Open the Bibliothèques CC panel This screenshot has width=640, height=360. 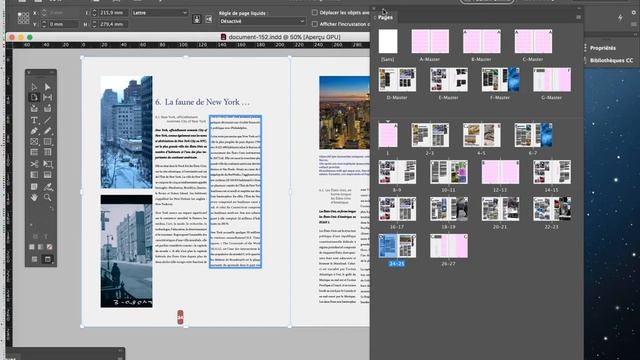coord(611,60)
